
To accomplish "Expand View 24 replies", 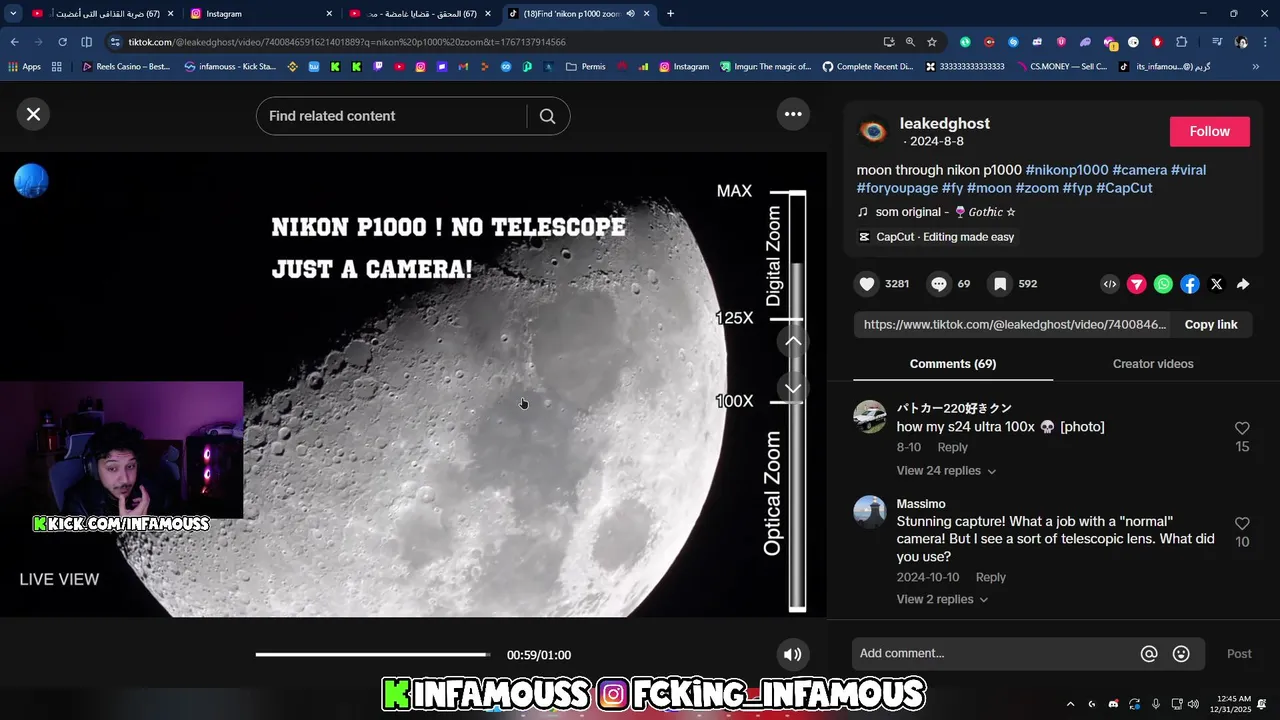I will point(946,471).
